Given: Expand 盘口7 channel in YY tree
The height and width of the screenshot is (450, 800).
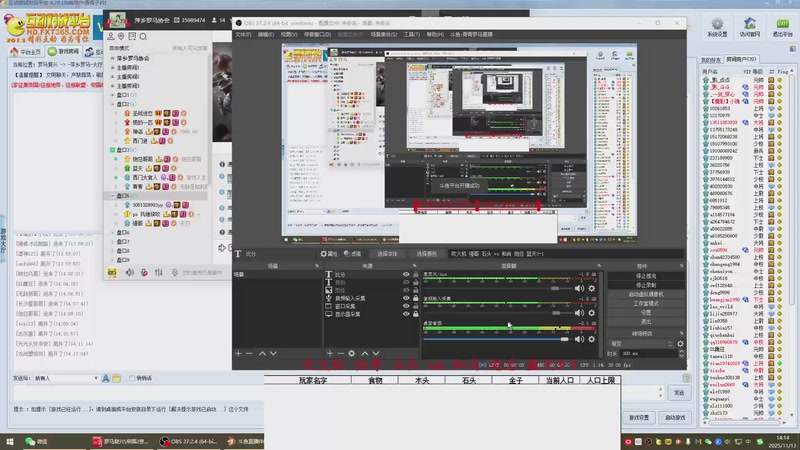Looking at the screenshot, I should (x=113, y=242).
